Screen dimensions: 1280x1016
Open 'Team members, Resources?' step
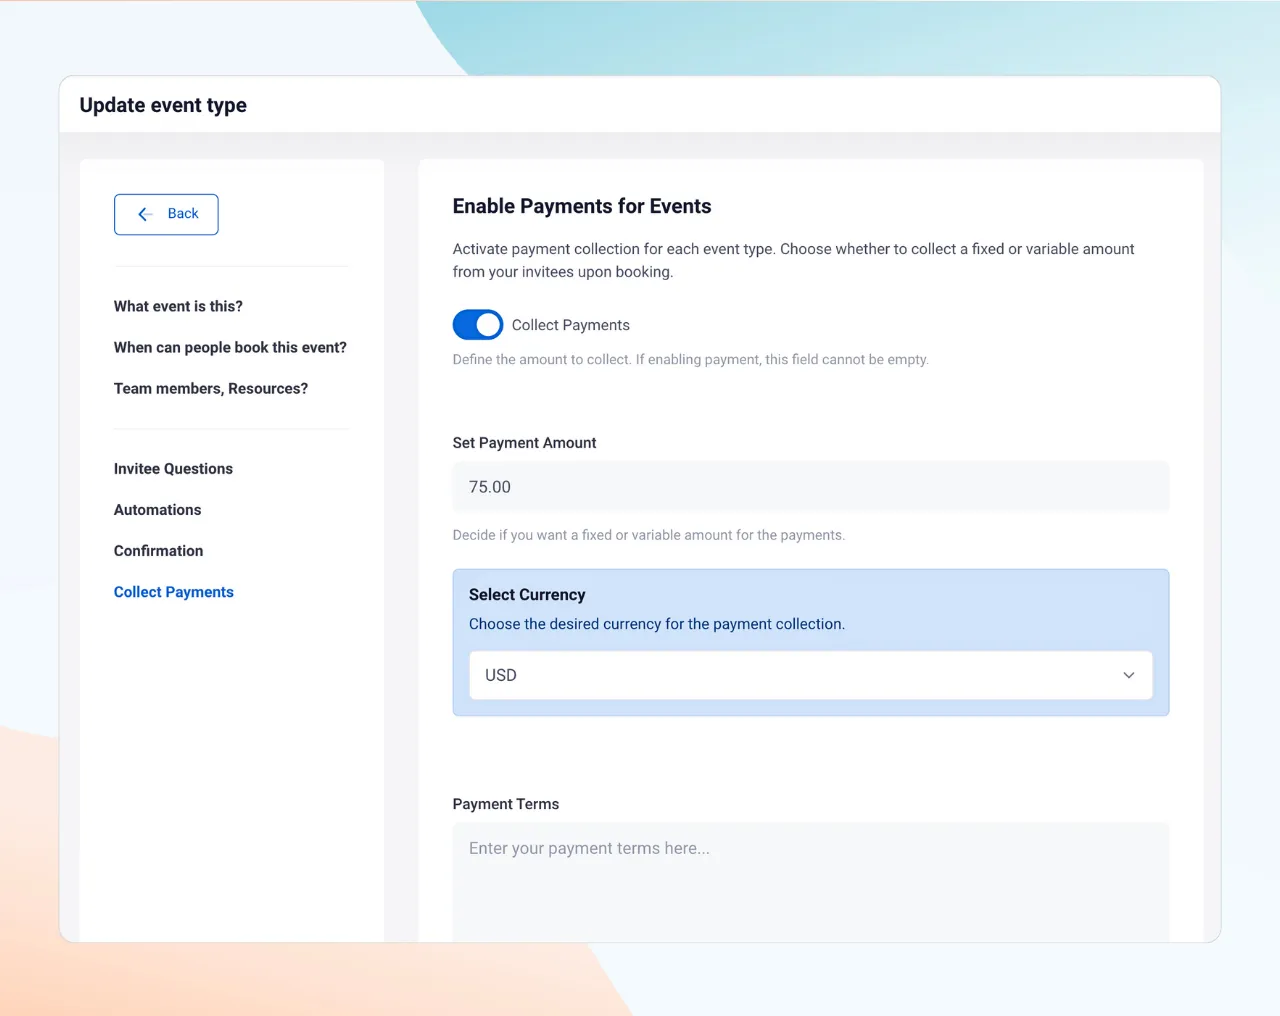(x=211, y=388)
